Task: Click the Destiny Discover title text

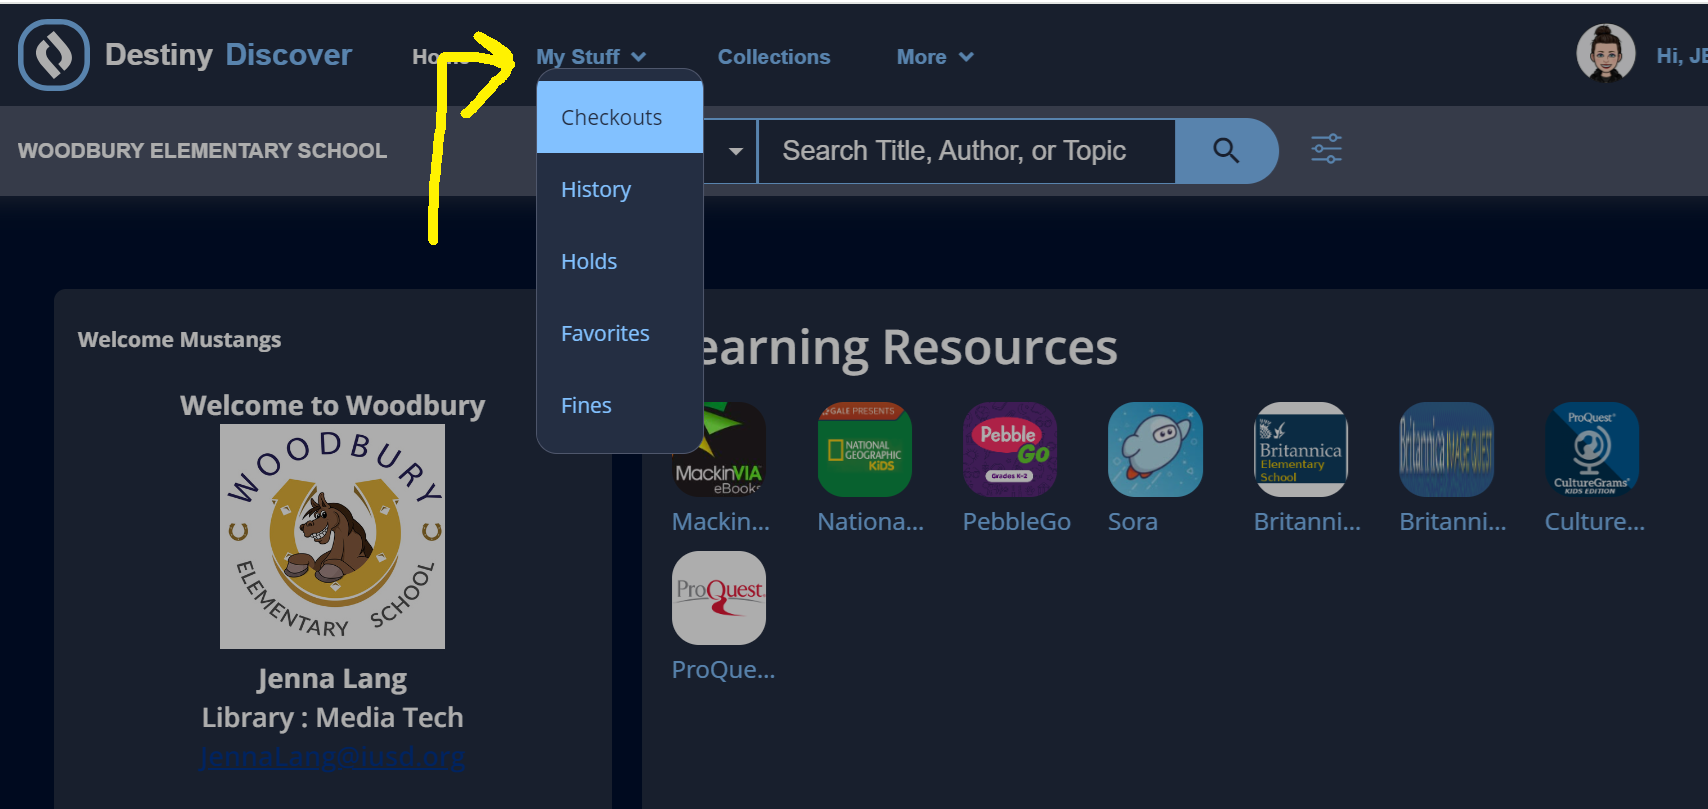Action: pyautogui.click(x=228, y=55)
